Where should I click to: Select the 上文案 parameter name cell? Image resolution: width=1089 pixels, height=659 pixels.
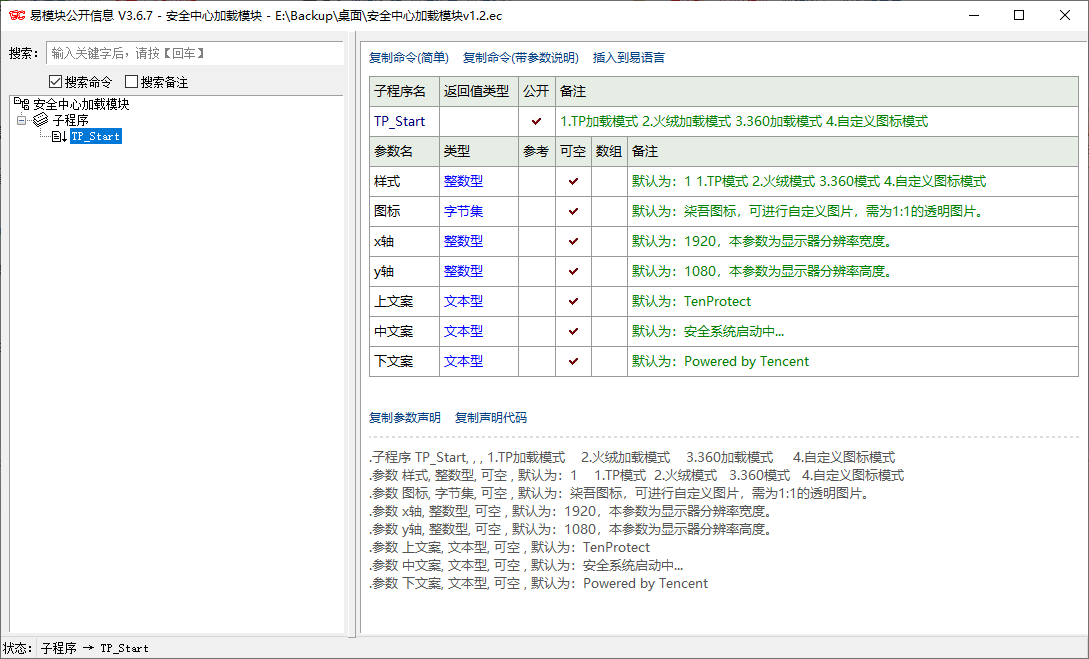click(404, 301)
